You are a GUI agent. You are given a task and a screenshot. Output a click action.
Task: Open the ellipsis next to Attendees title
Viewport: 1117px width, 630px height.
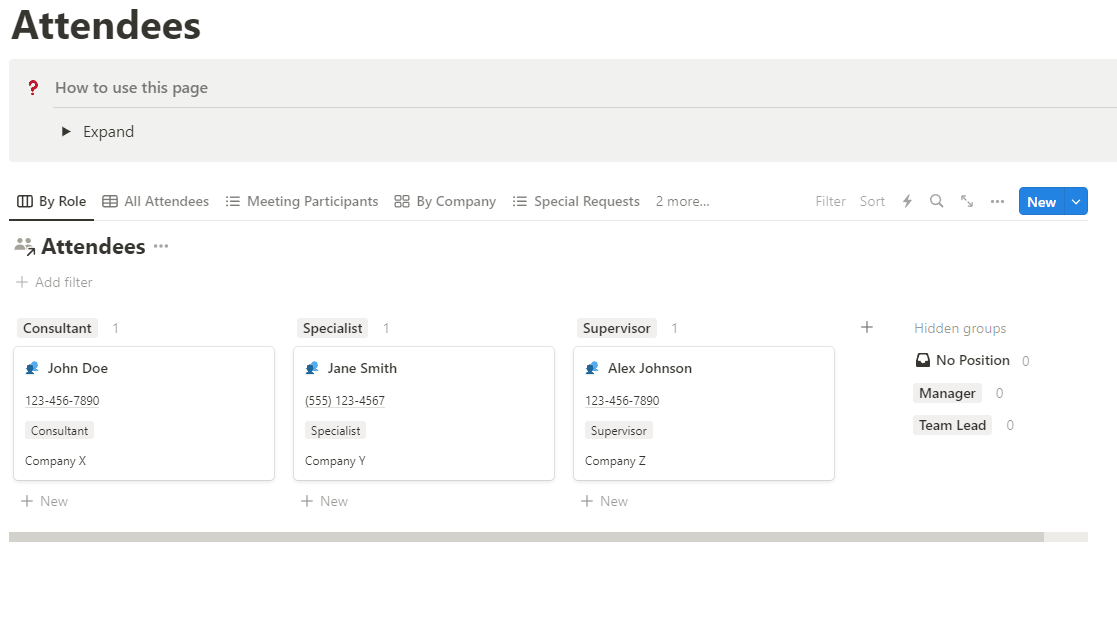coord(161,246)
